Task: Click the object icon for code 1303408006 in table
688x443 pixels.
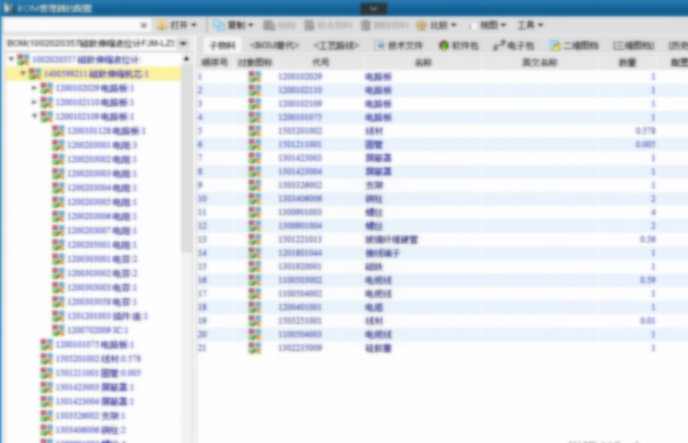Action: pyautogui.click(x=254, y=199)
